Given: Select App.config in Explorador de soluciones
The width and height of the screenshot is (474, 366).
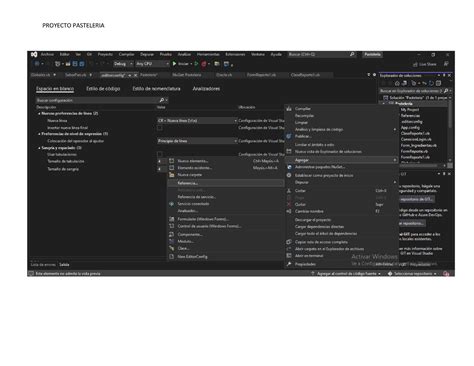Looking at the screenshot, I should pos(410,127).
